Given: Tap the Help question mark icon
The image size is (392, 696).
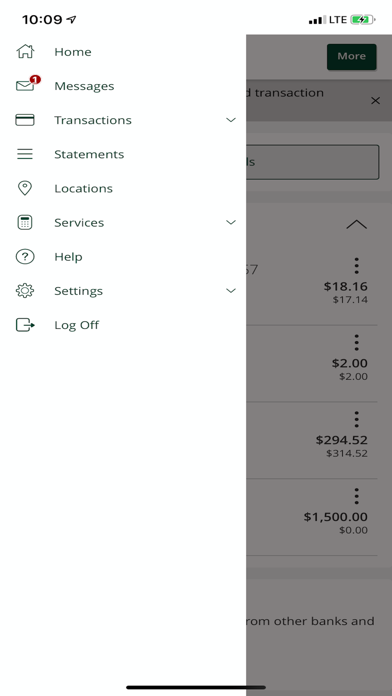Looking at the screenshot, I should tap(25, 257).
